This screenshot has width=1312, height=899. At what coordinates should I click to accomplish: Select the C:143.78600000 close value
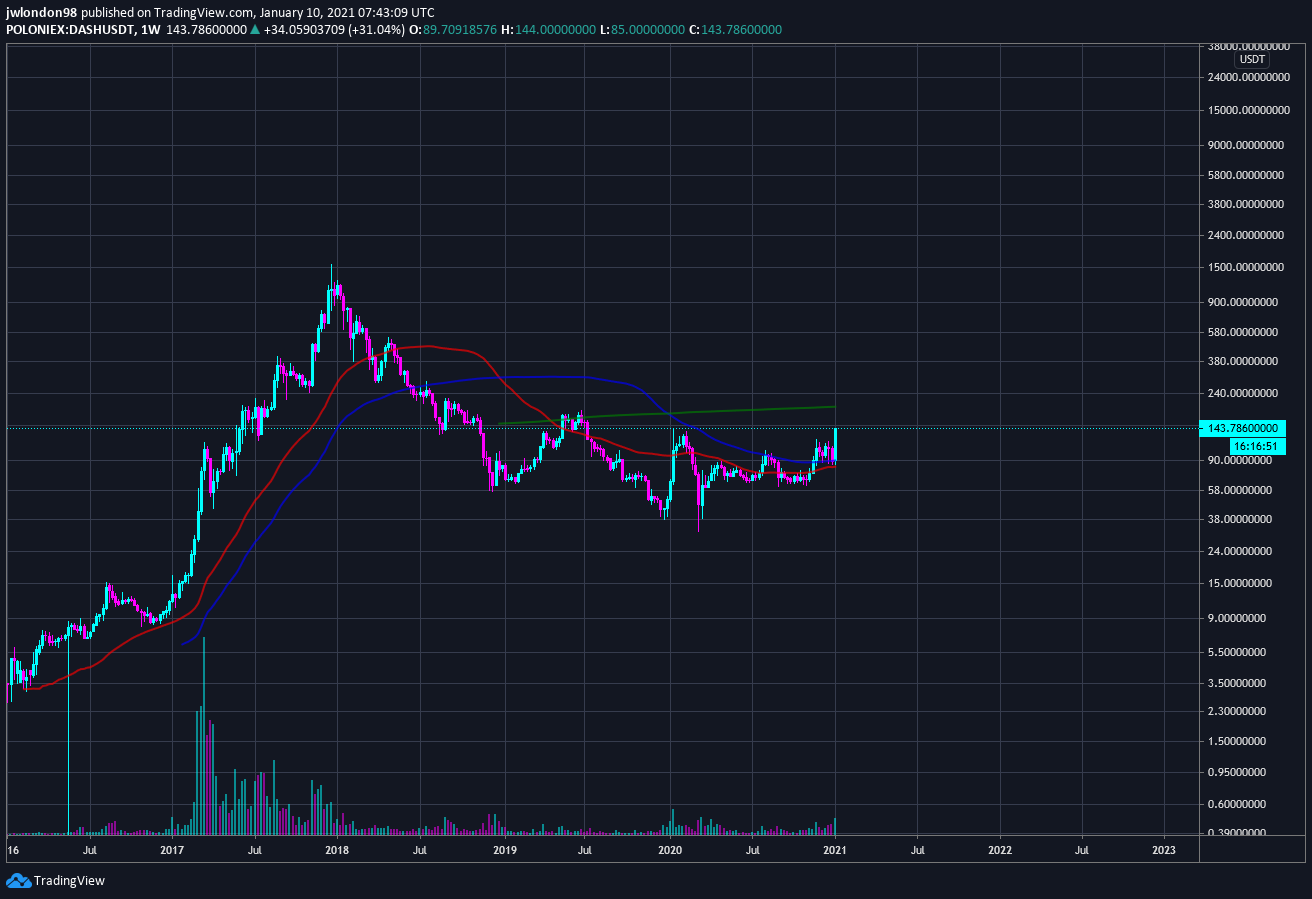(x=735, y=30)
